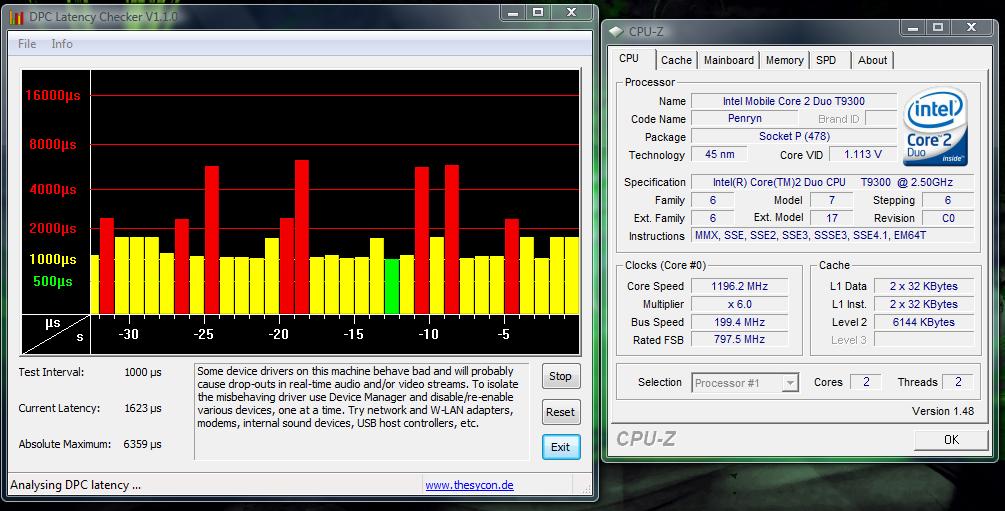
Task: Click the processor Name field 'Intel Mobile Core 2 Duo T9300'
Action: click(793, 101)
